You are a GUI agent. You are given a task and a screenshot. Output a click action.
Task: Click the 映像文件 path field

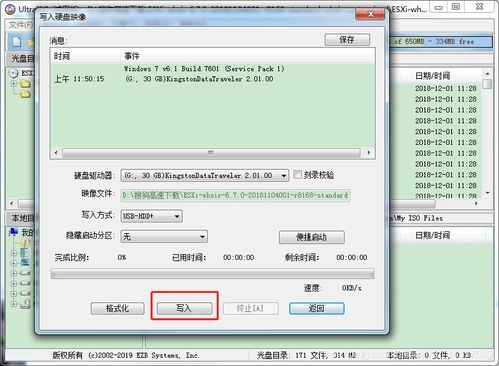(x=235, y=195)
